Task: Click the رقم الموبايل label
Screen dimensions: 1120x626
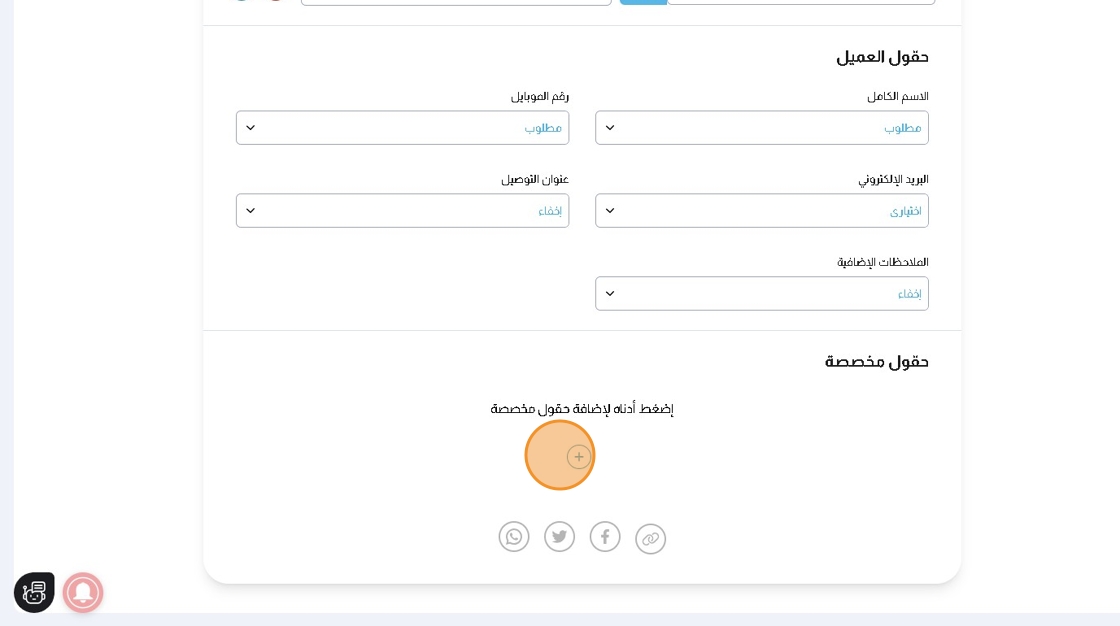Action: [x=539, y=96]
